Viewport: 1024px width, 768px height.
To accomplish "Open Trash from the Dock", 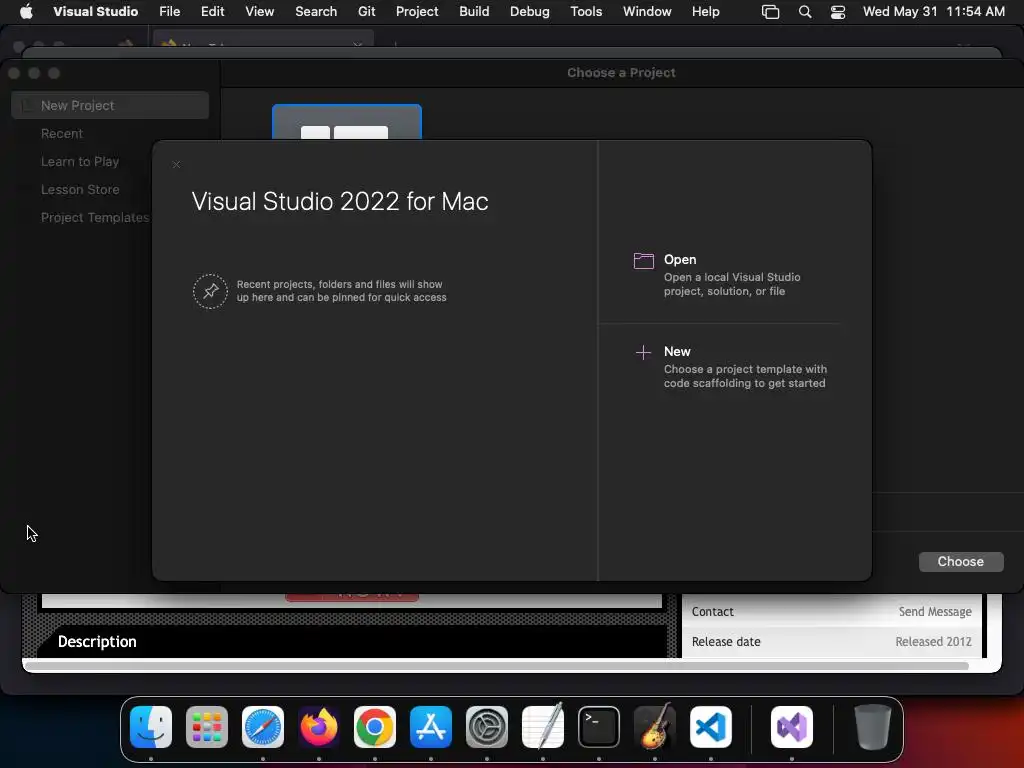I will pyautogui.click(x=872, y=727).
